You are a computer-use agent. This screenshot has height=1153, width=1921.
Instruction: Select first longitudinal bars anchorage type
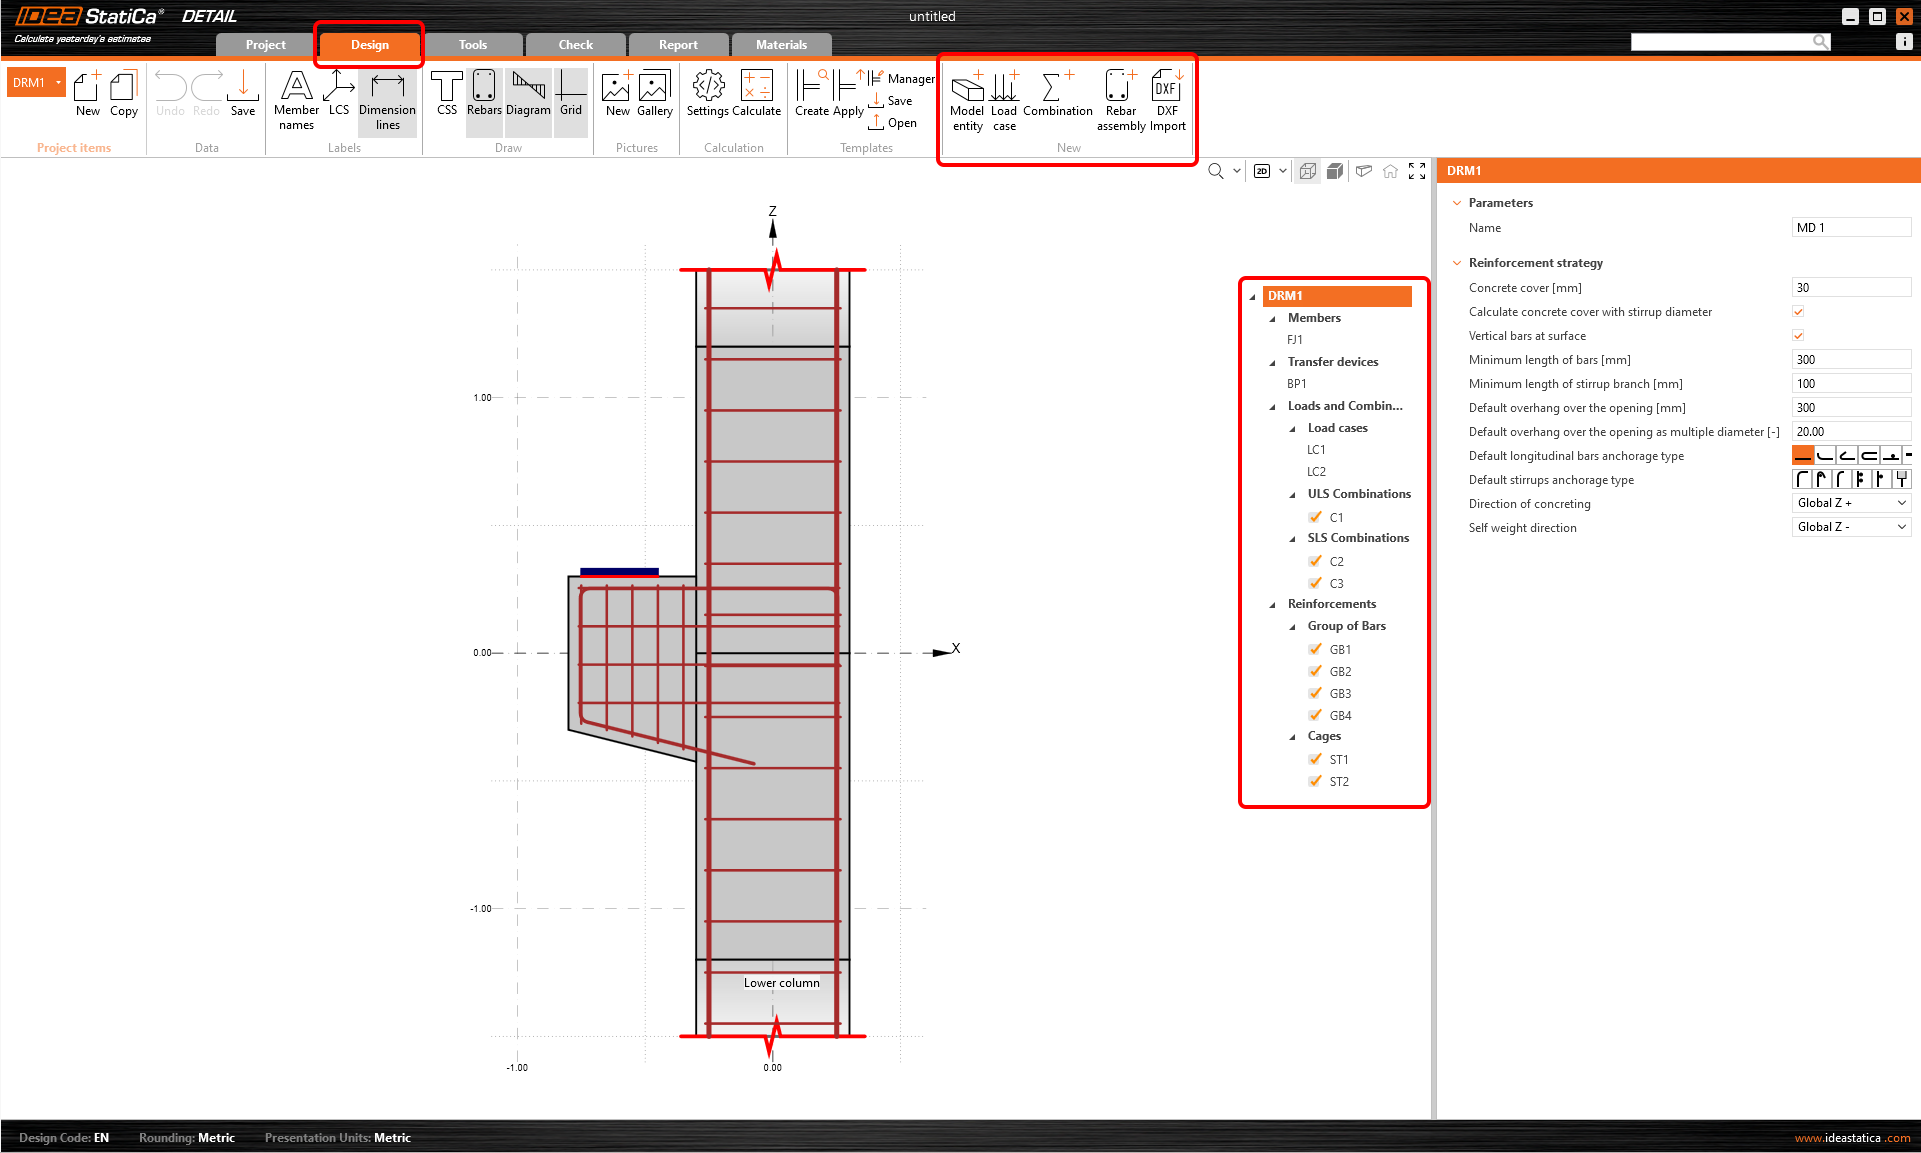click(x=1802, y=456)
